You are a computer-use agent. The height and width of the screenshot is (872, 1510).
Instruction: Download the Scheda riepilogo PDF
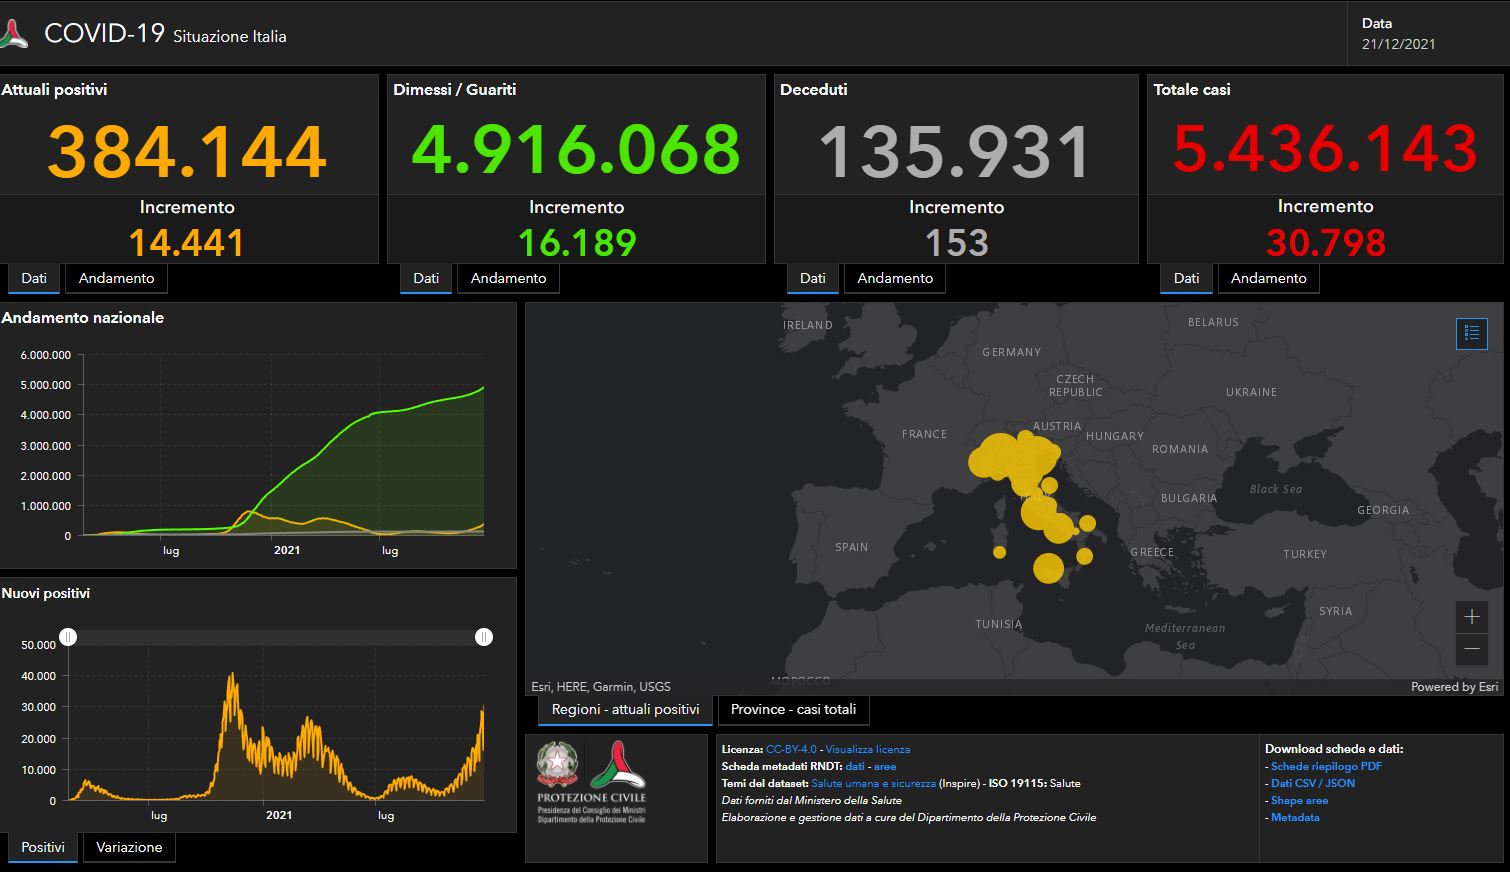point(1326,766)
